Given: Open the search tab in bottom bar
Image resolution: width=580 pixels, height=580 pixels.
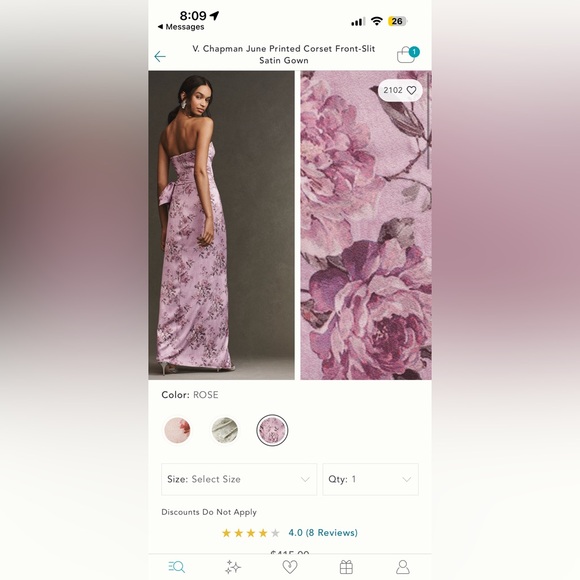Looking at the screenshot, I should point(176,567).
